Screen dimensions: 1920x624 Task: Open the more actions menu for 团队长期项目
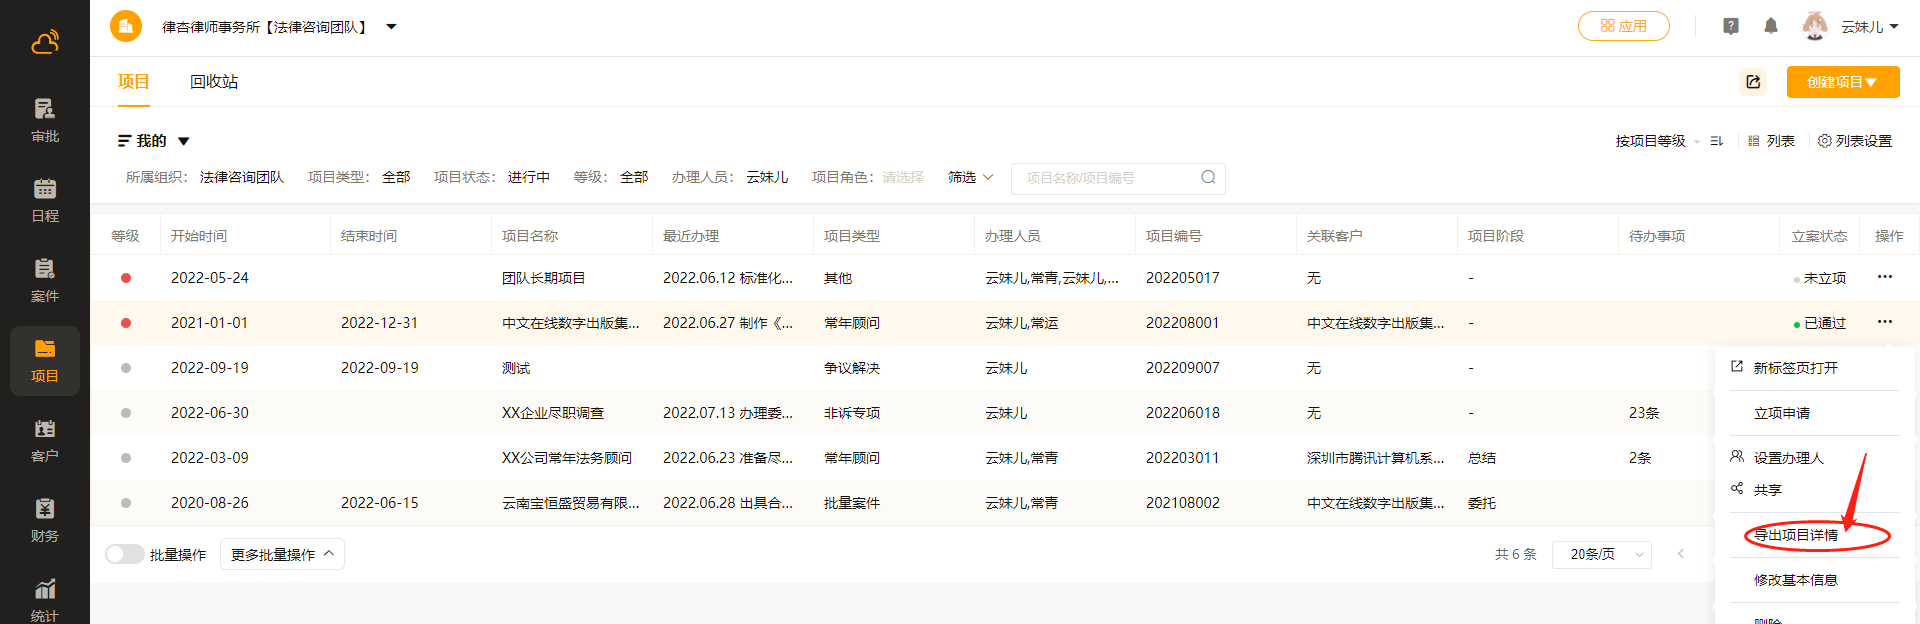click(1884, 277)
